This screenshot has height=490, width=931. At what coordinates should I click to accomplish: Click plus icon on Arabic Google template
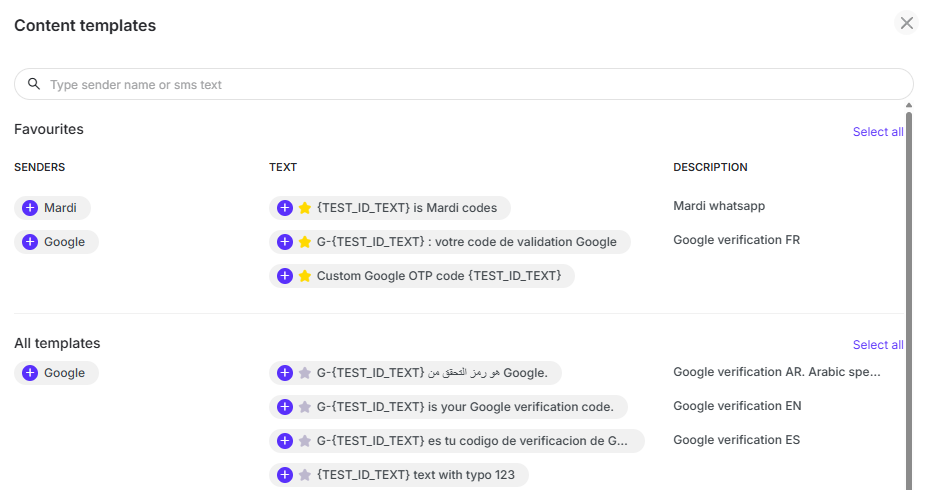[285, 373]
